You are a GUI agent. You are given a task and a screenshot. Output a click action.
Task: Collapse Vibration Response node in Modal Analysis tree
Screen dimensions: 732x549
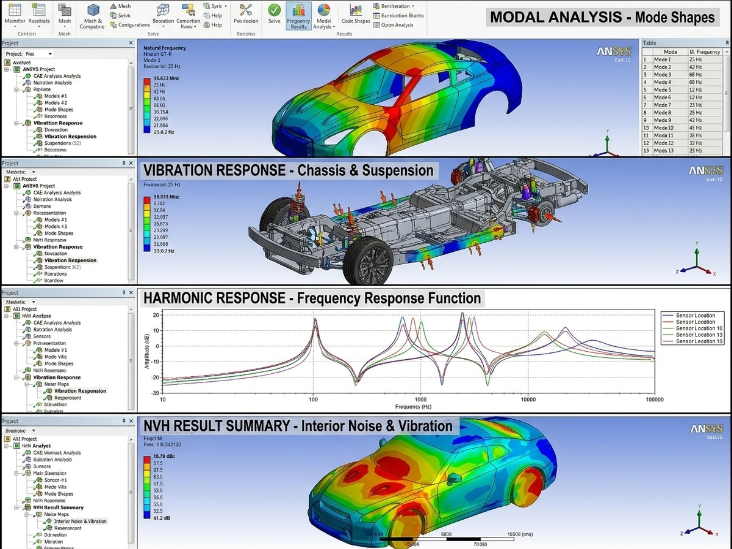pyautogui.click(x=16, y=123)
